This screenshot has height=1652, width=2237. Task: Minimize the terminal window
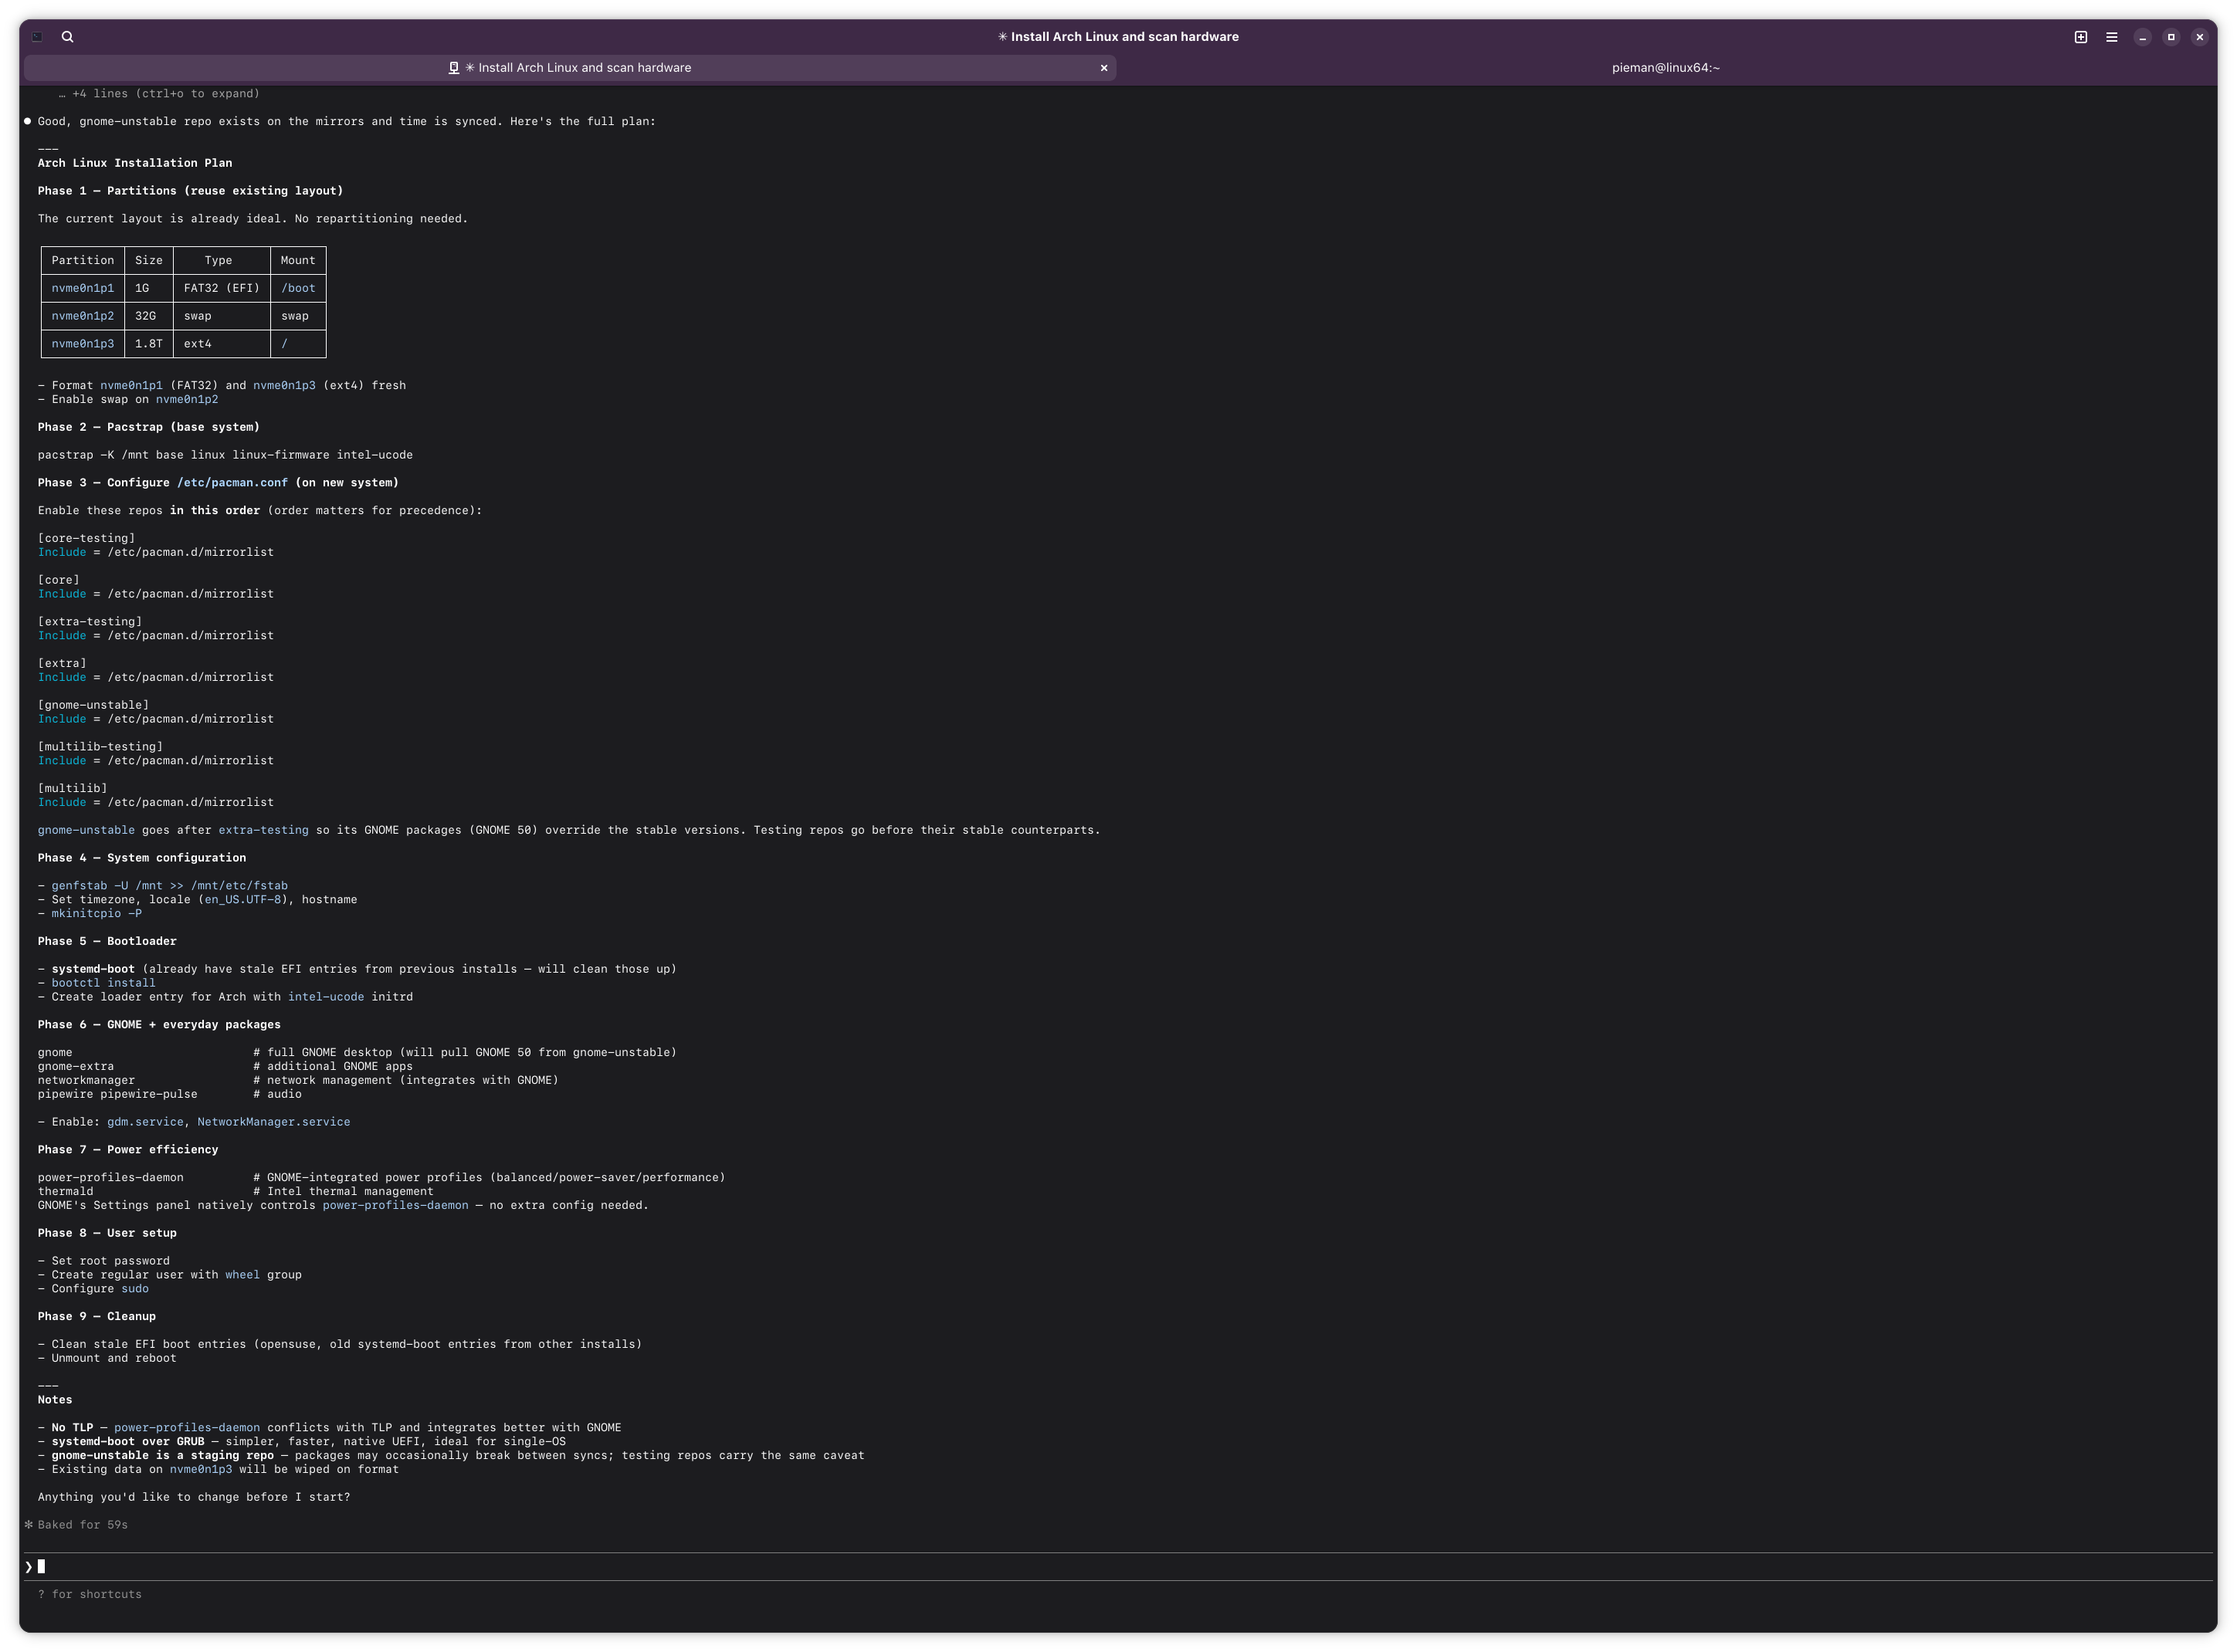[2142, 37]
